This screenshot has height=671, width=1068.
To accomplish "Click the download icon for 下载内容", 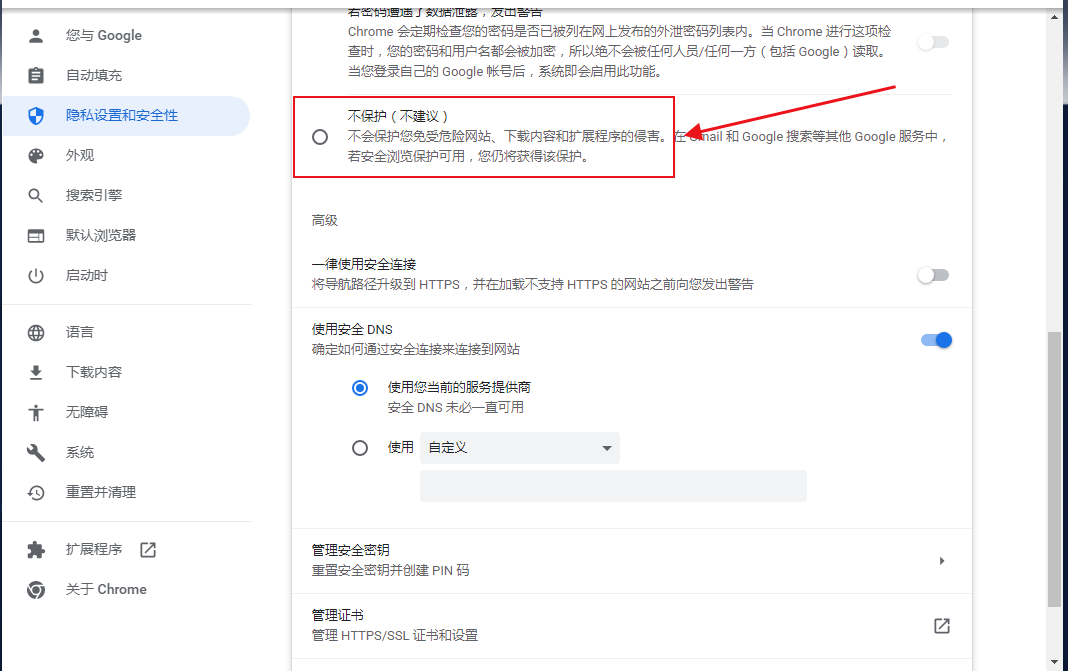I will 36,373.
